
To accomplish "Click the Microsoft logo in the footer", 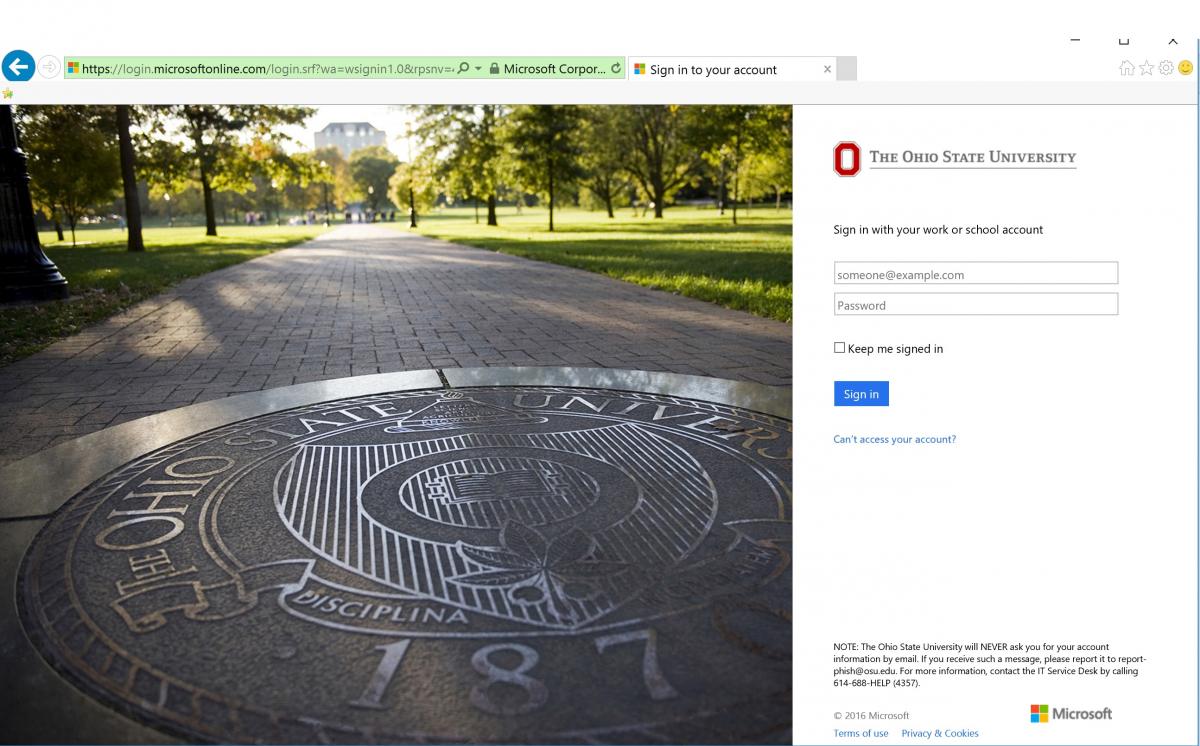I will (x=1071, y=713).
